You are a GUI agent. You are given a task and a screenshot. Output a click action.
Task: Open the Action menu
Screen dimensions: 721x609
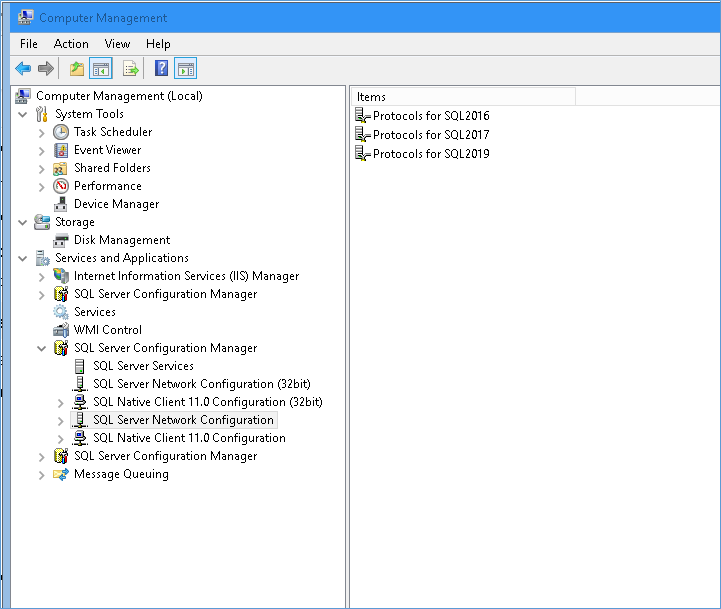pos(71,44)
